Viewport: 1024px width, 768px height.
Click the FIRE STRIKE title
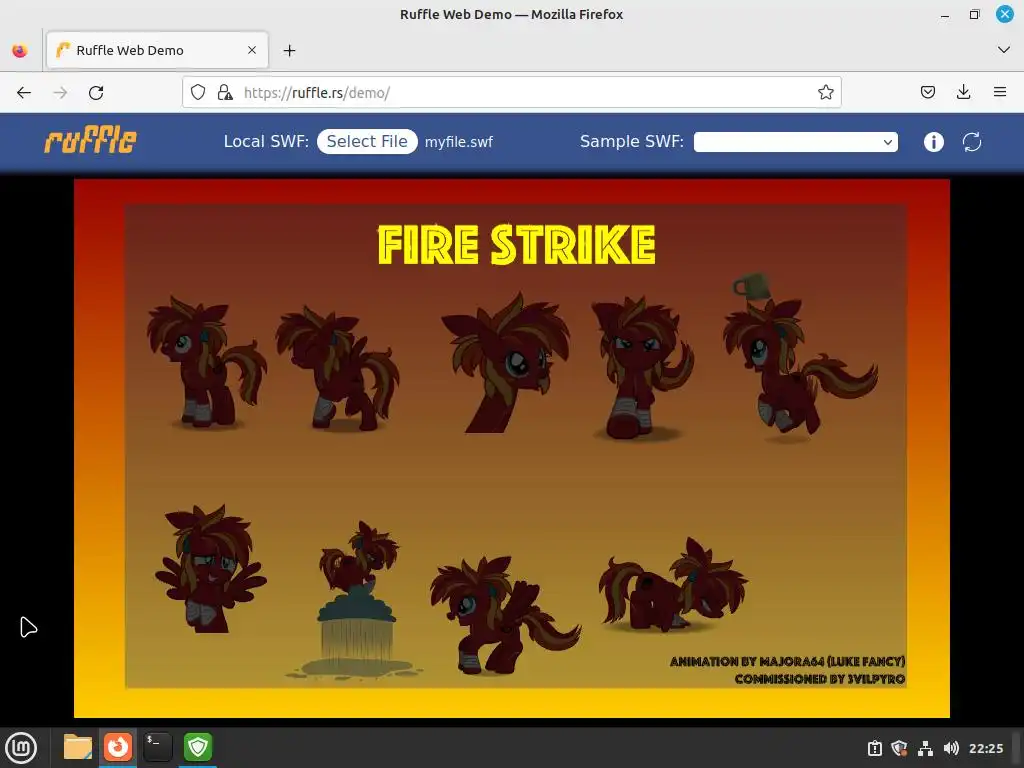point(517,245)
